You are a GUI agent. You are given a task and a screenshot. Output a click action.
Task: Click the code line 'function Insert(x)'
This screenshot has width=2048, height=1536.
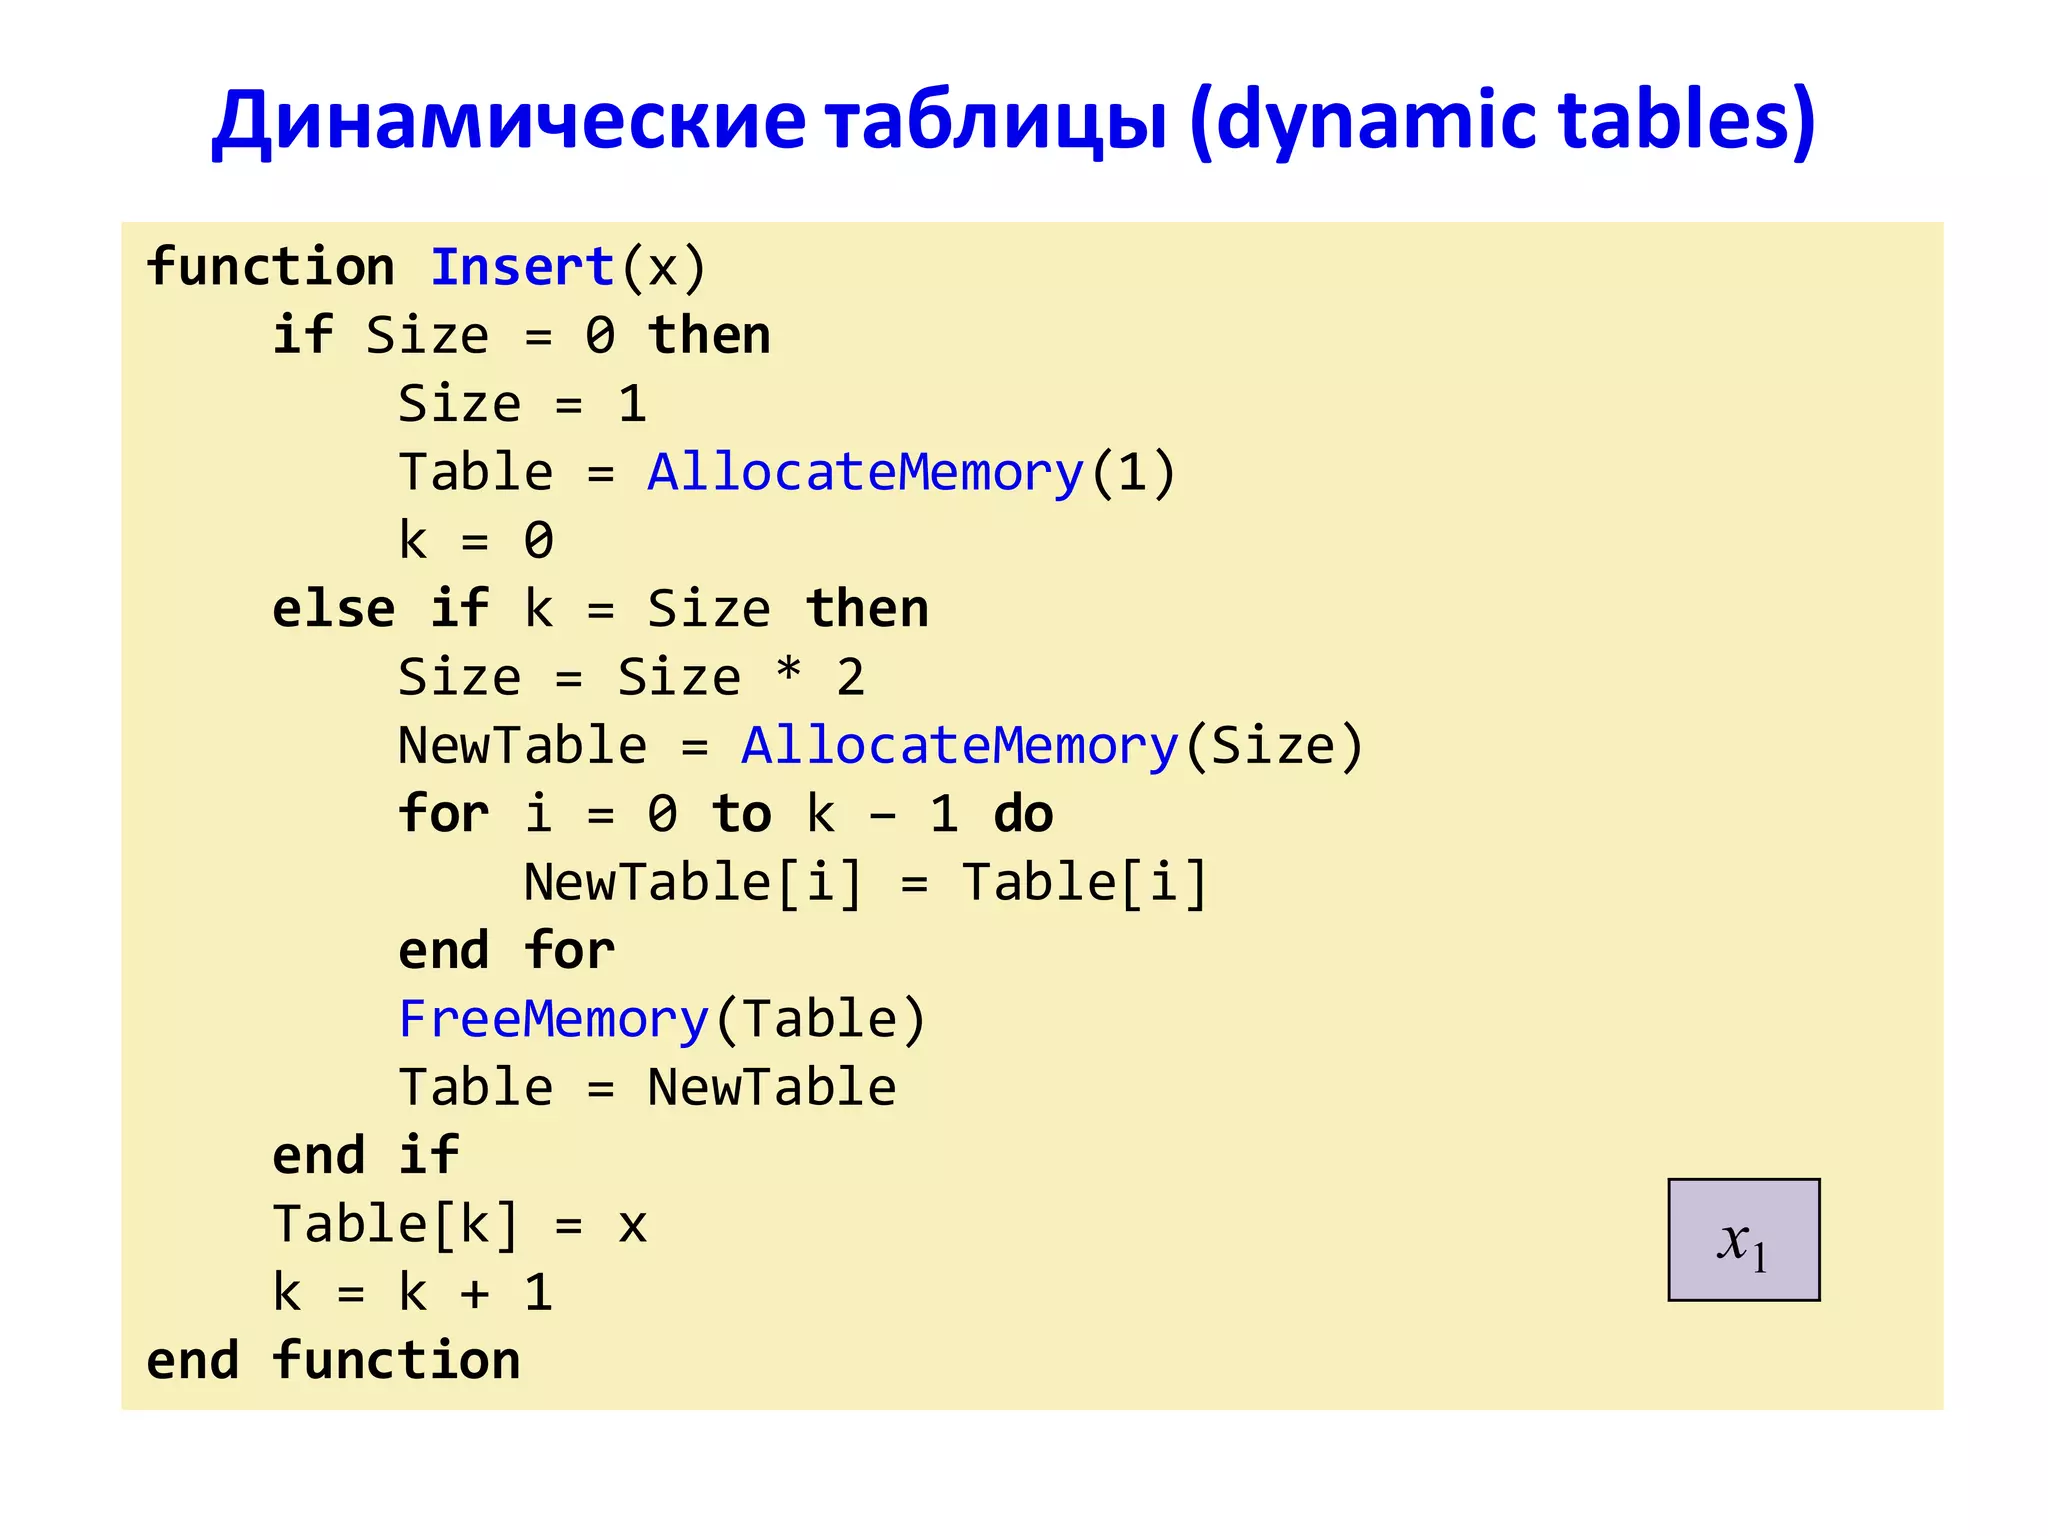click(427, 268)
